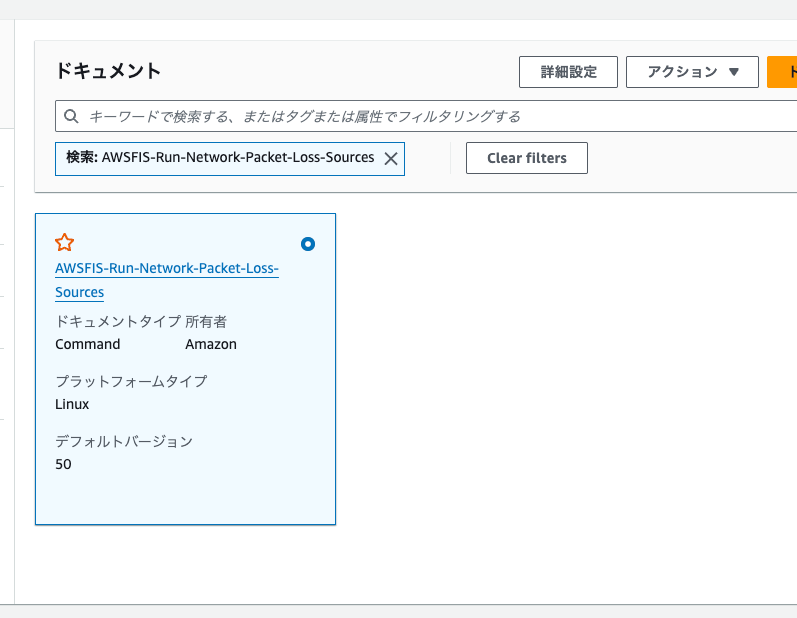Viewport: 797px width, 618px height.
Task: Select the AWSFIS-Run-Network-Packet-Loss-Sources radio button
Action: tap(308, 244)
